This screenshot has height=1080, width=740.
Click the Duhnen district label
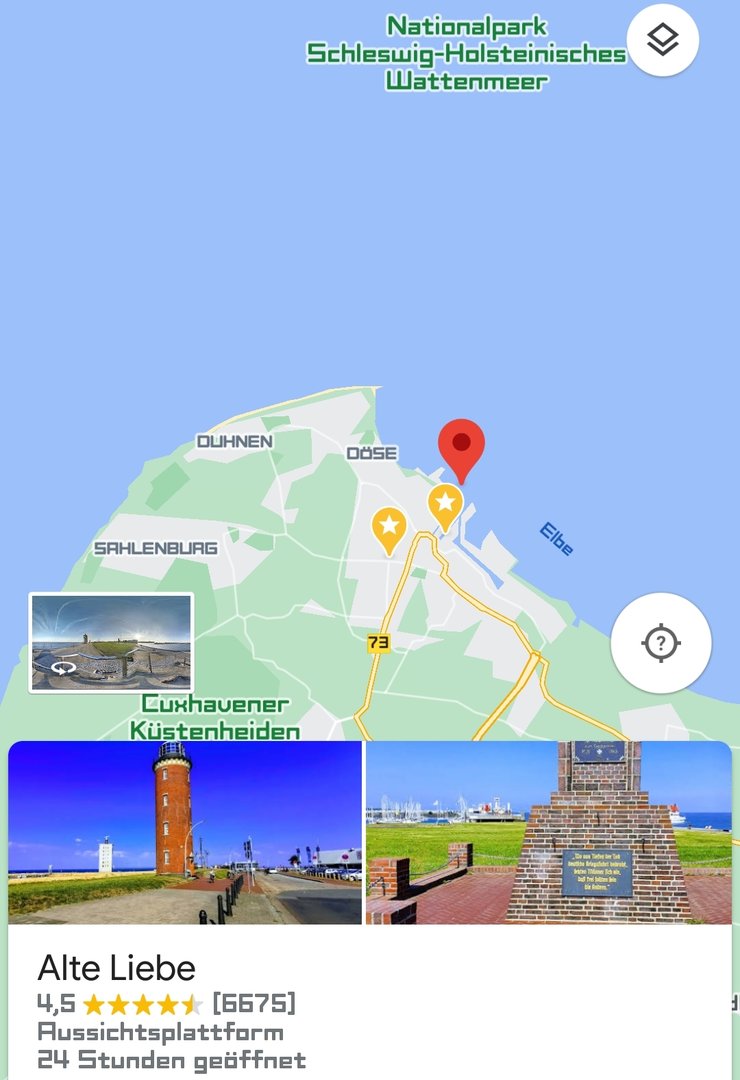tap(235, 442)
